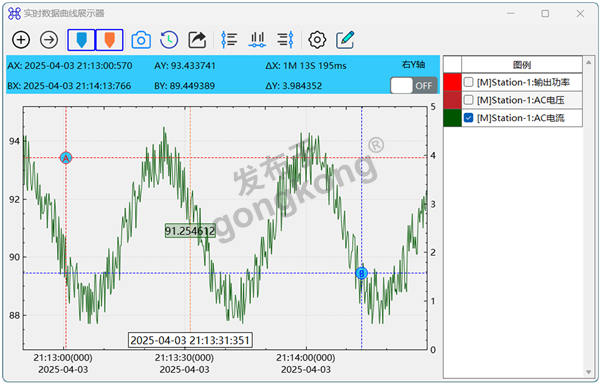Click the circular A marker on chart
Screen dimensions: 600x384
66,158
